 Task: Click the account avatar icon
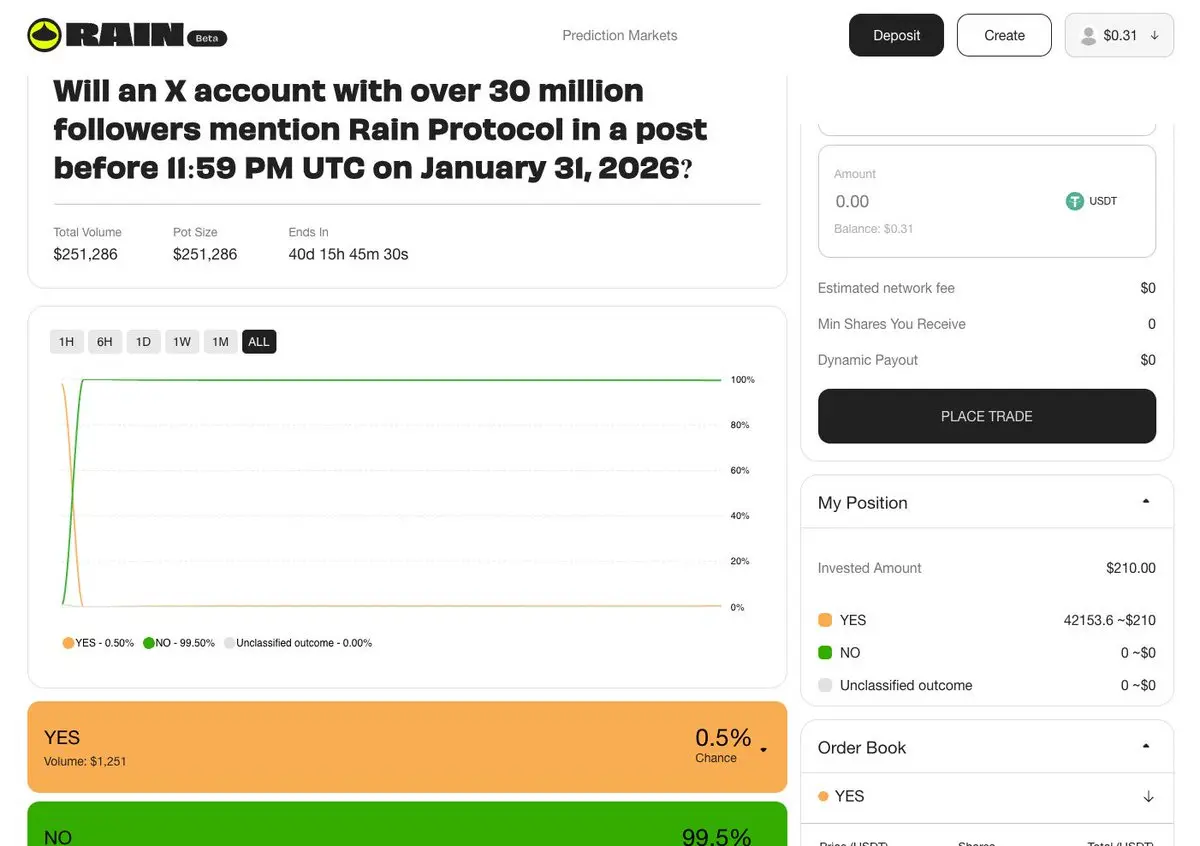(1088, 36)
